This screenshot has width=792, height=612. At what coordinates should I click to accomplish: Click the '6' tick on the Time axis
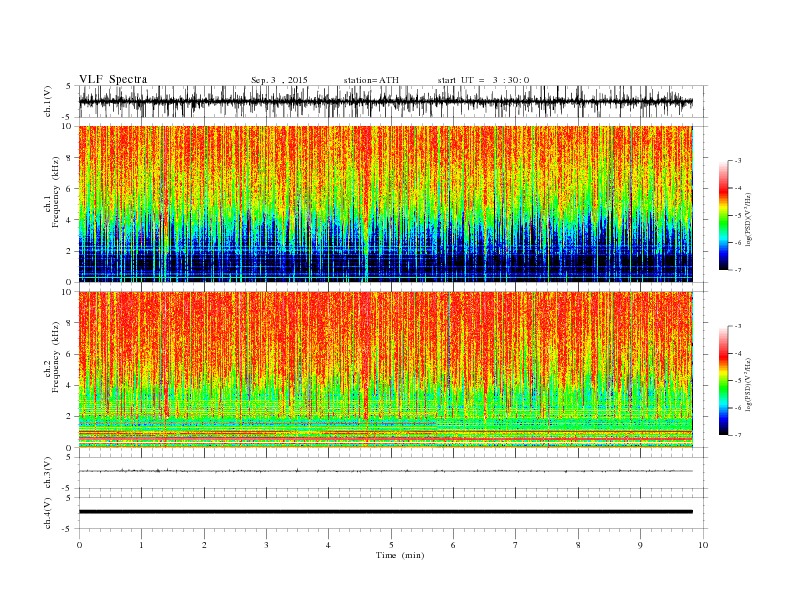453,545
